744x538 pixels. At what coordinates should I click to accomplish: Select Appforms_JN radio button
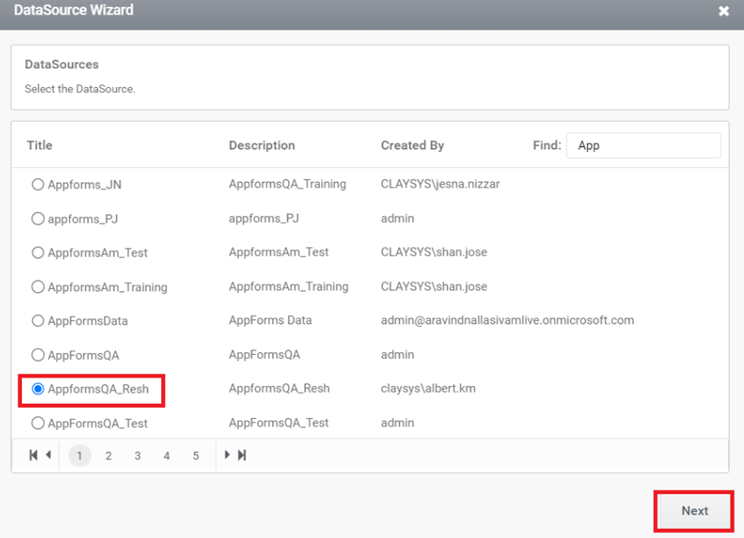37,184
